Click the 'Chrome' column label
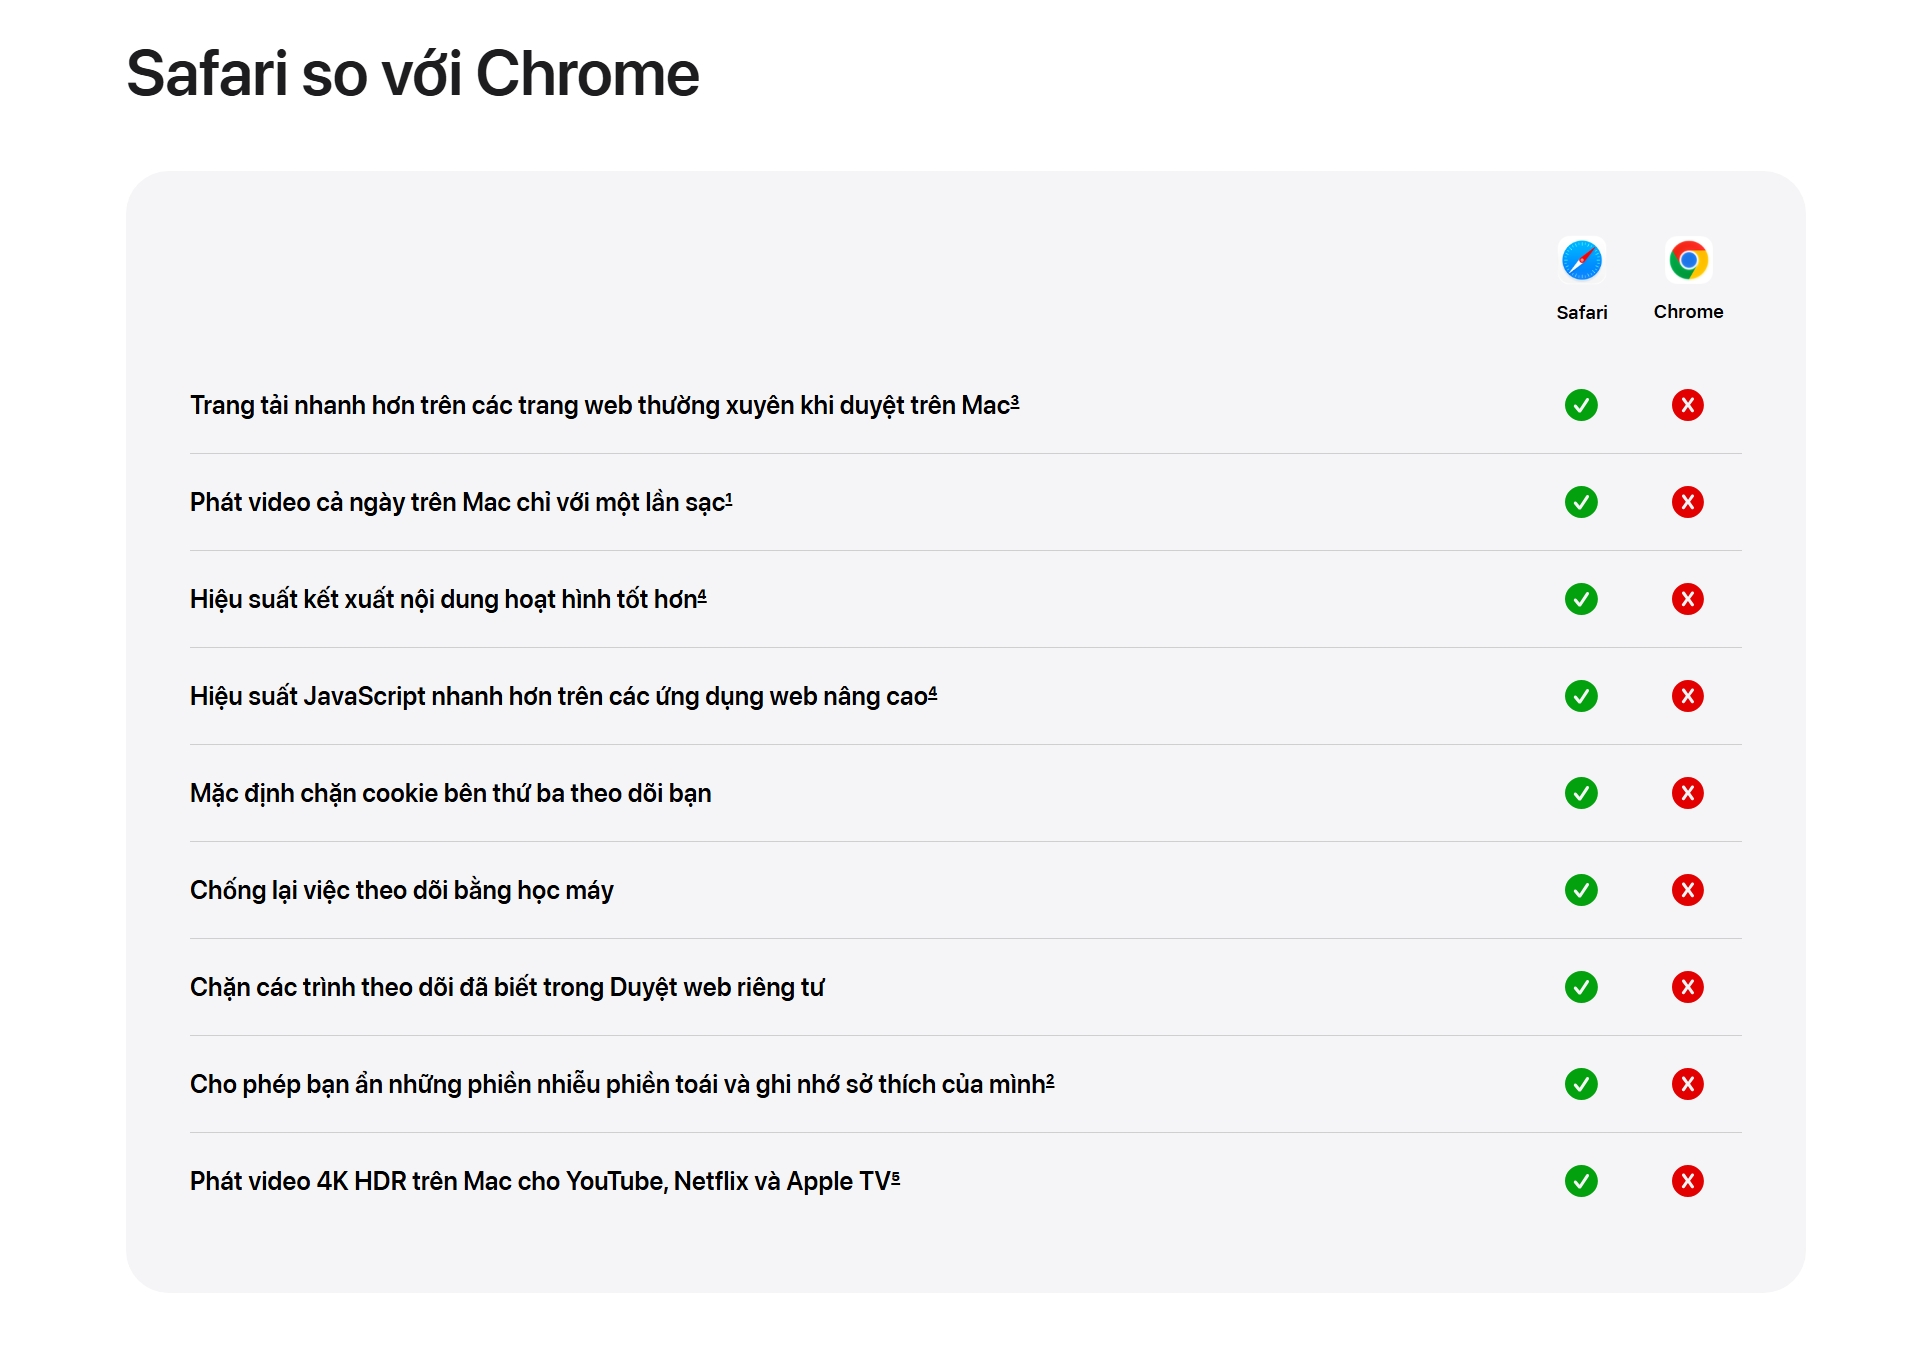The height and width of the screenshot is (1352, 1931). tap(1688, 312)
